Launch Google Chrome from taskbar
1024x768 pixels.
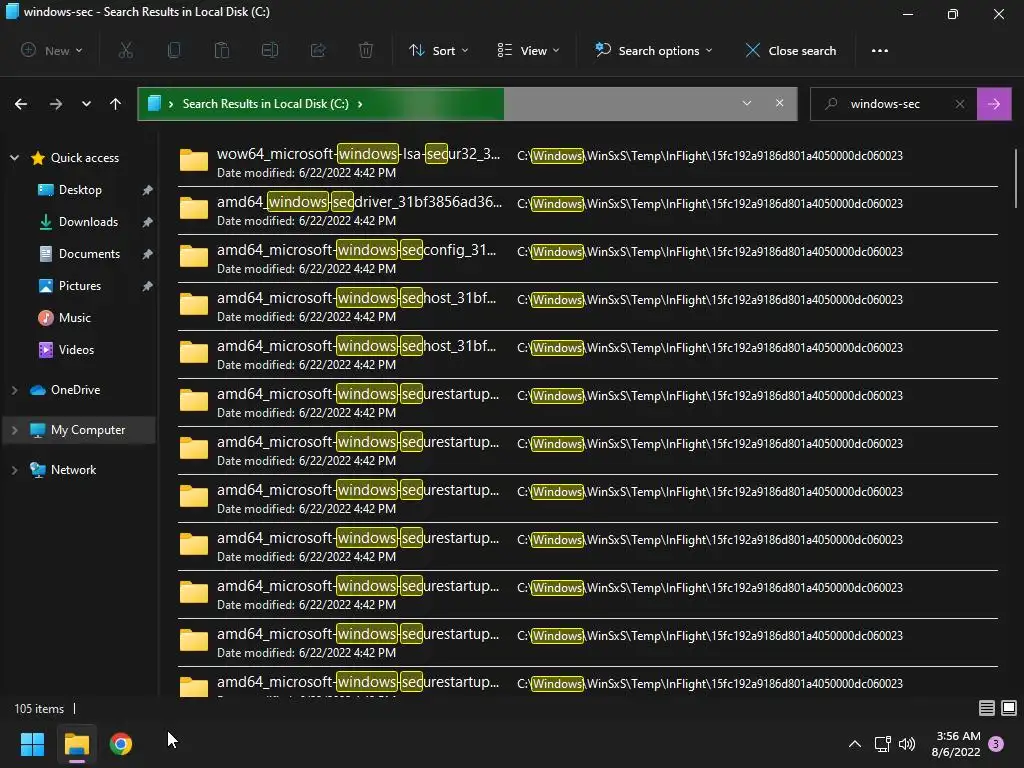point(121,744)
